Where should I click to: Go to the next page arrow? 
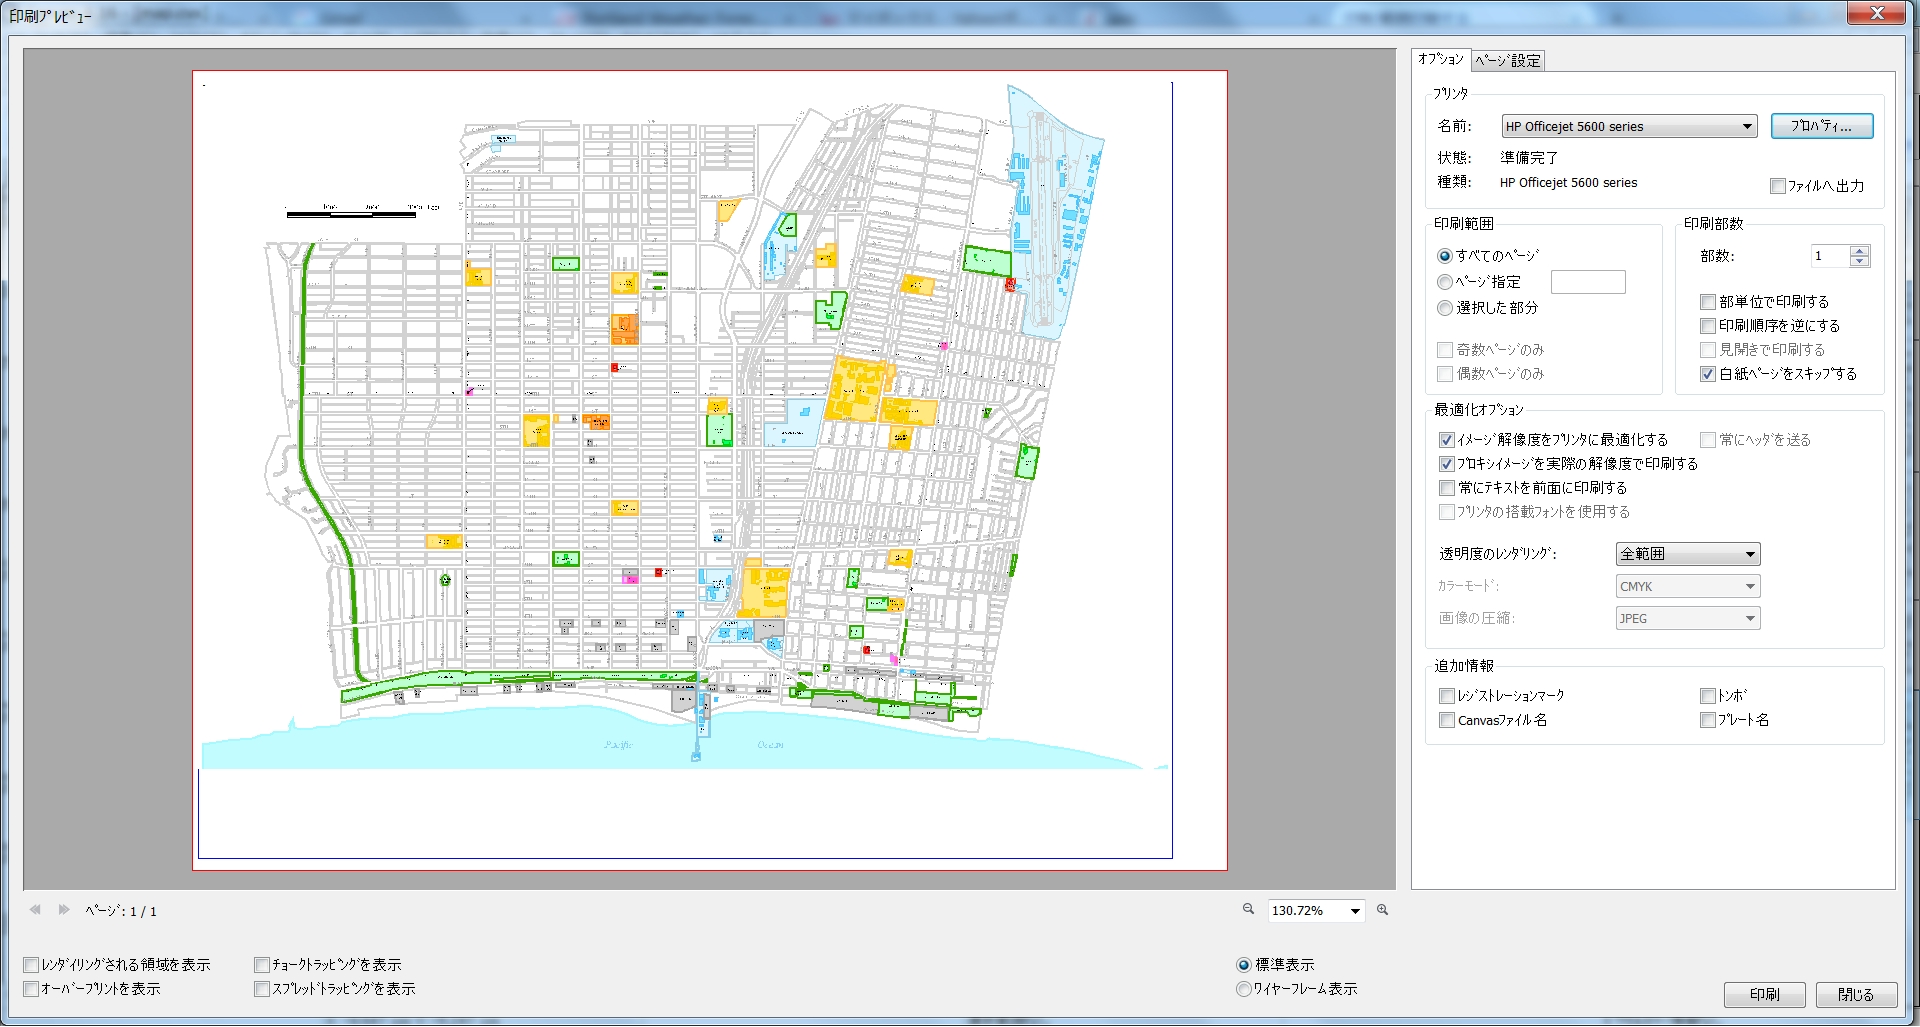tap(64, 910)
